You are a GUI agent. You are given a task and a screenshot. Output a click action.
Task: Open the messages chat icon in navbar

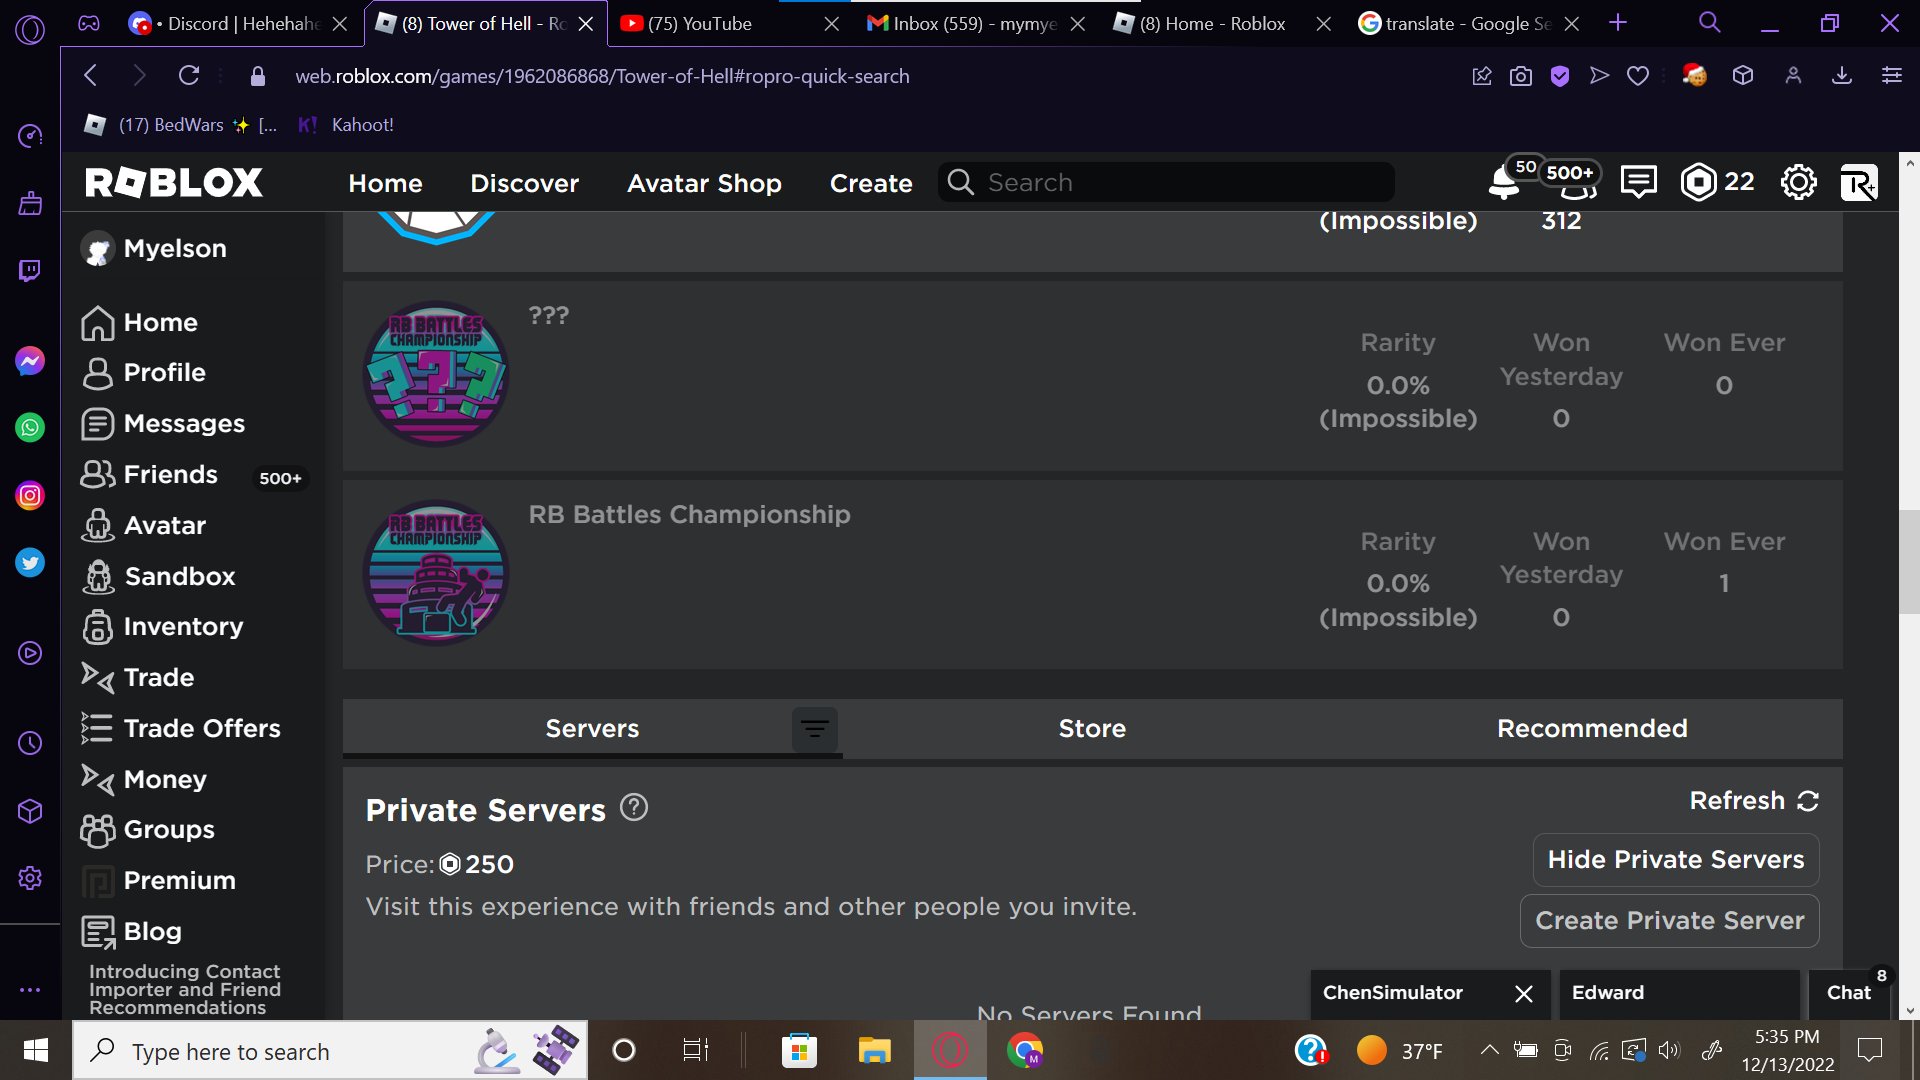[1638, 182]
